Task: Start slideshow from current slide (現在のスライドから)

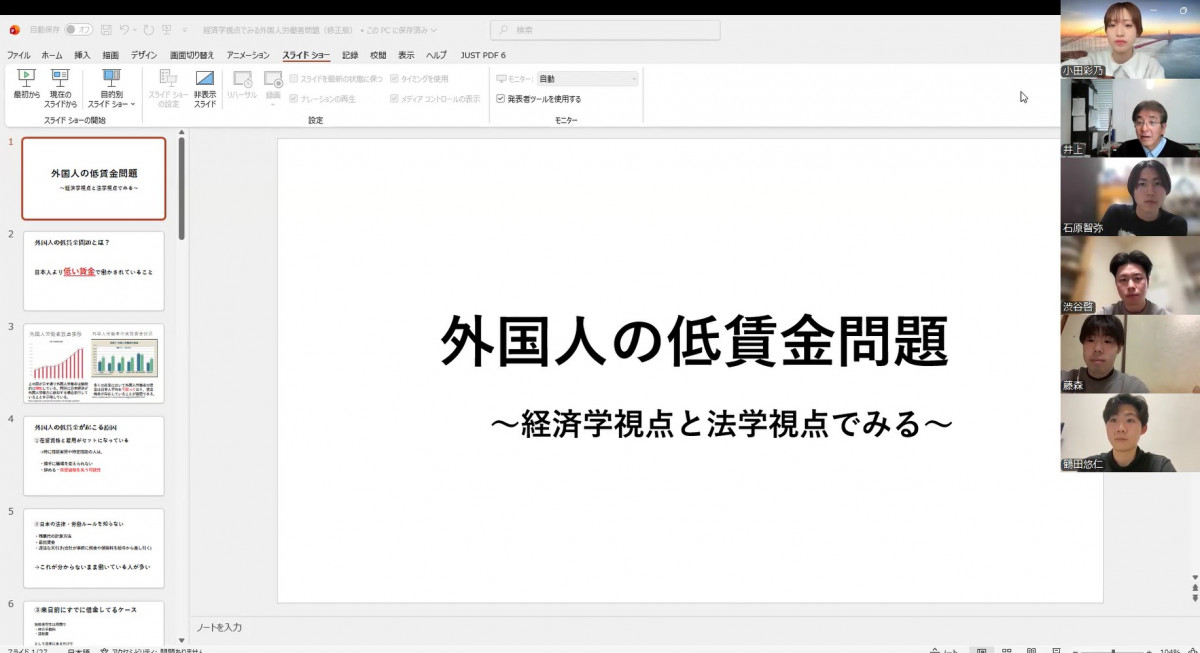Action: click(x=60, y=84)
